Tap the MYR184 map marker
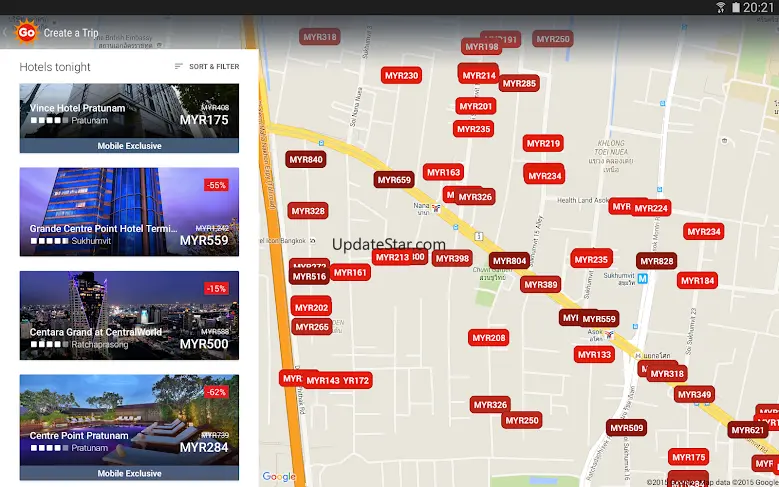Viewport: 779px width, 487px height. [698, 281]
